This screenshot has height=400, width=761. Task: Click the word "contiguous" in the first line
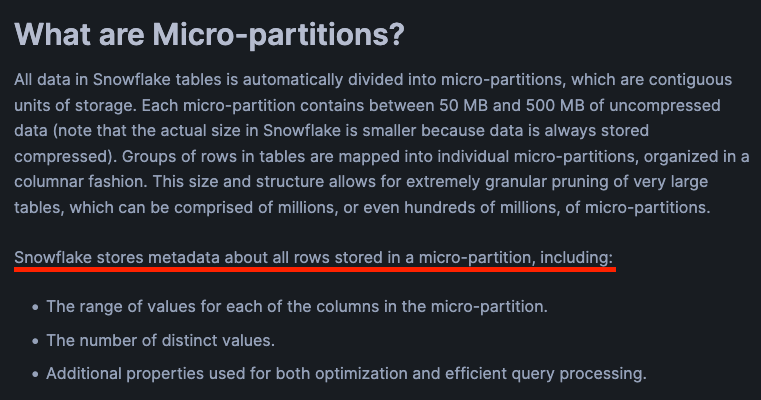click(690, 80)
